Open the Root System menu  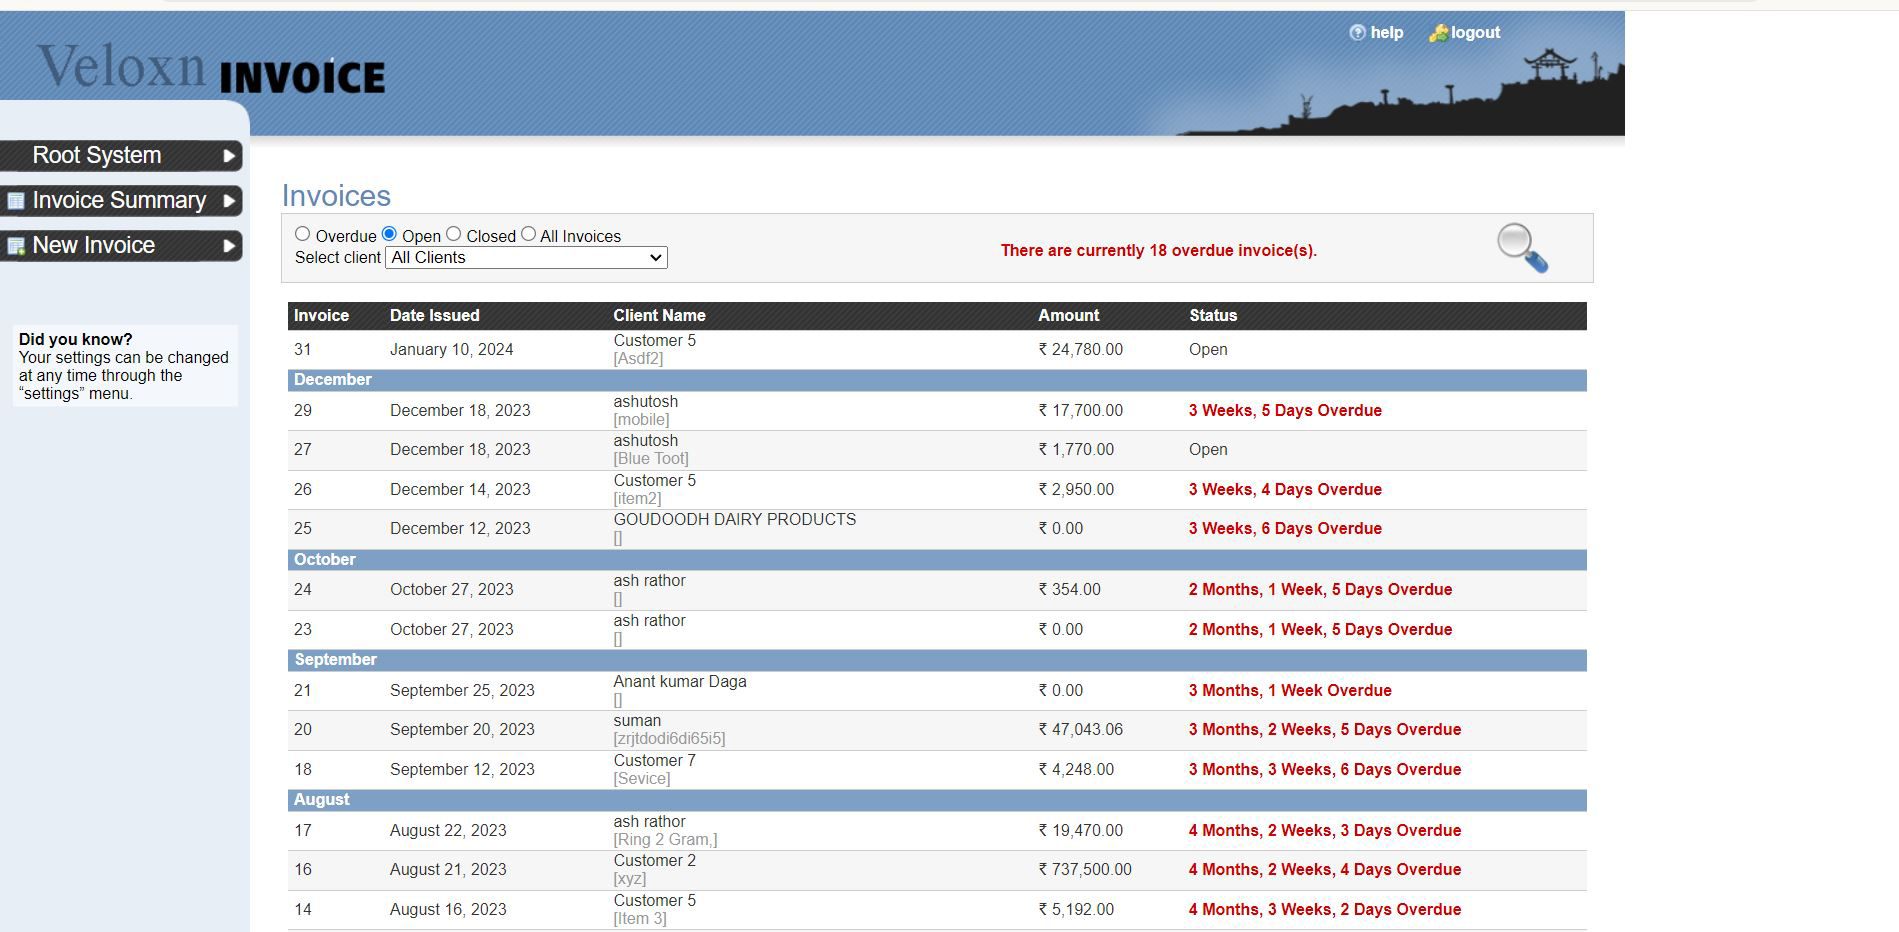[x=97, y=156]
